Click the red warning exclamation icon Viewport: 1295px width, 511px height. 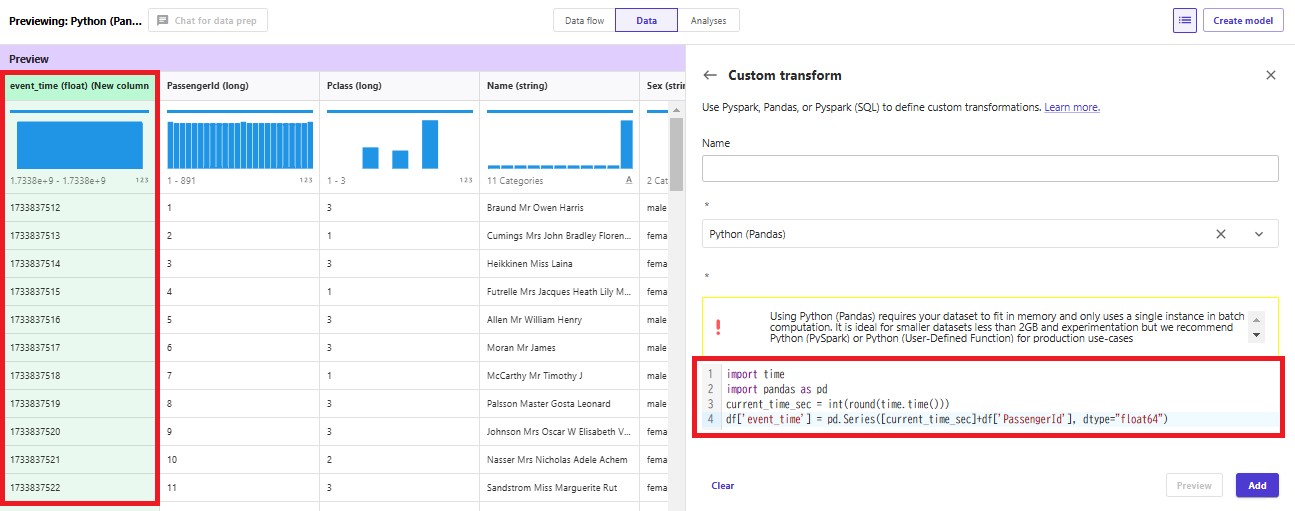(718, 327)
